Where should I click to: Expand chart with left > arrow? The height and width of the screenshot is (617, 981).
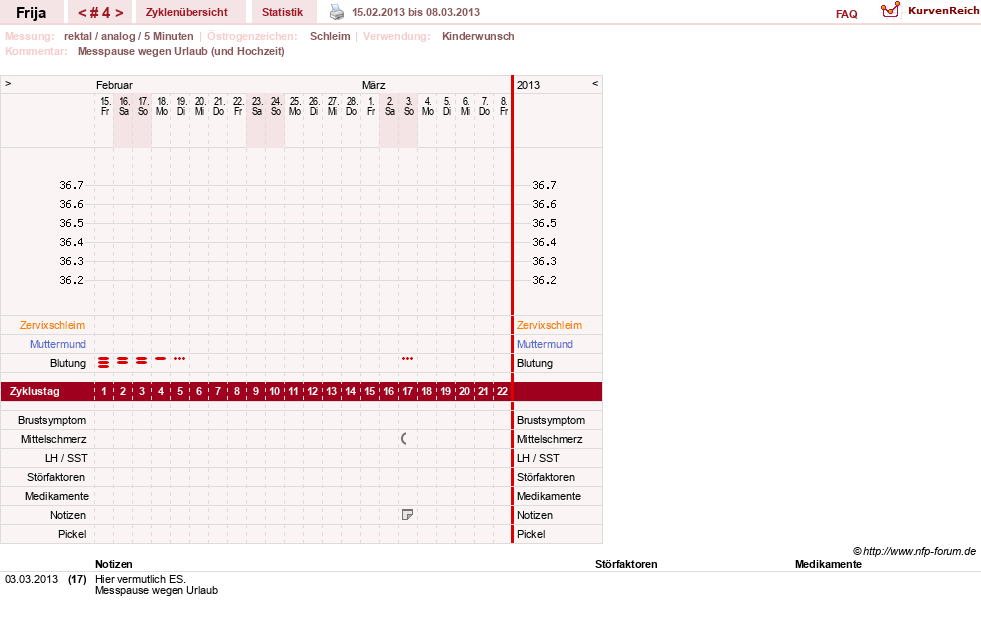coord(8,83)
